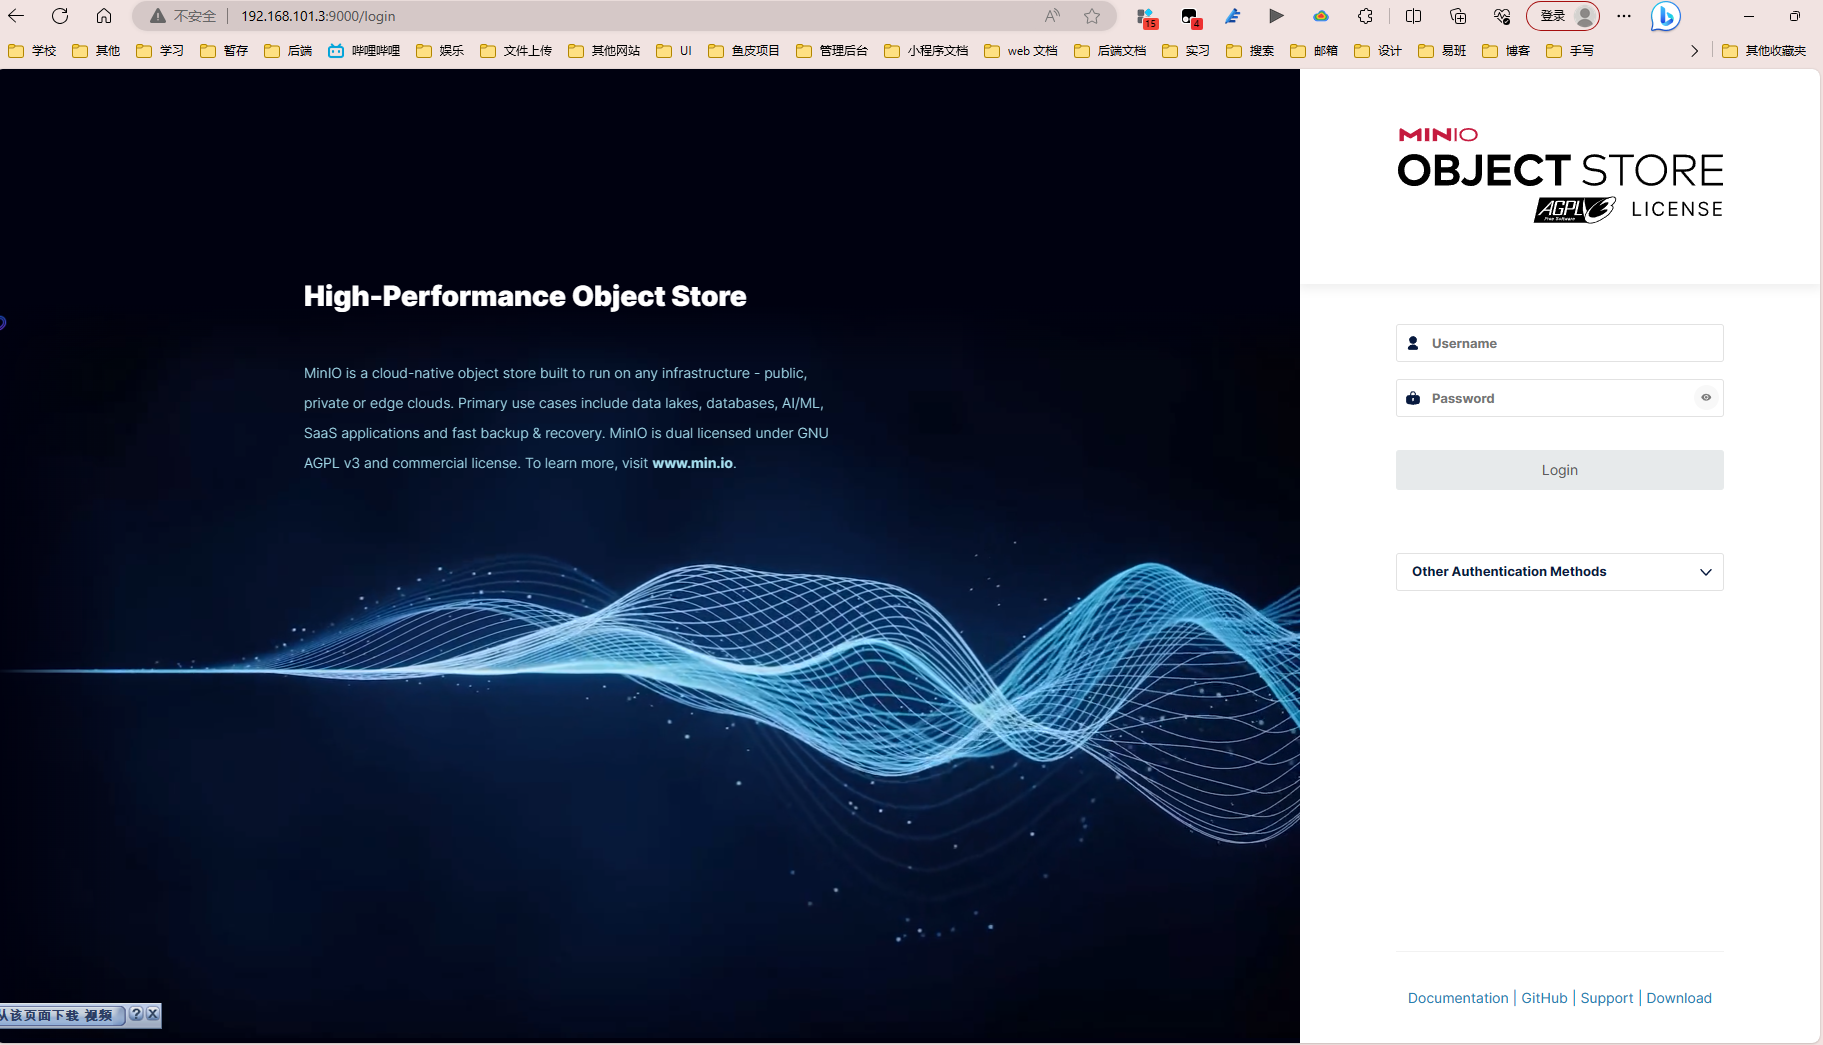Open the extension icon with badge 15
Screen dimensions: 1823x1045
coord(1147,17)
